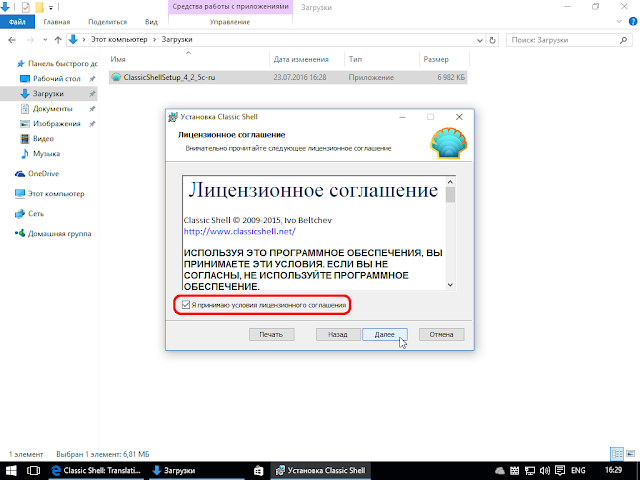Click ENG language indicator in tray
The width and height of the screenshot is (640, 480).
578,471
